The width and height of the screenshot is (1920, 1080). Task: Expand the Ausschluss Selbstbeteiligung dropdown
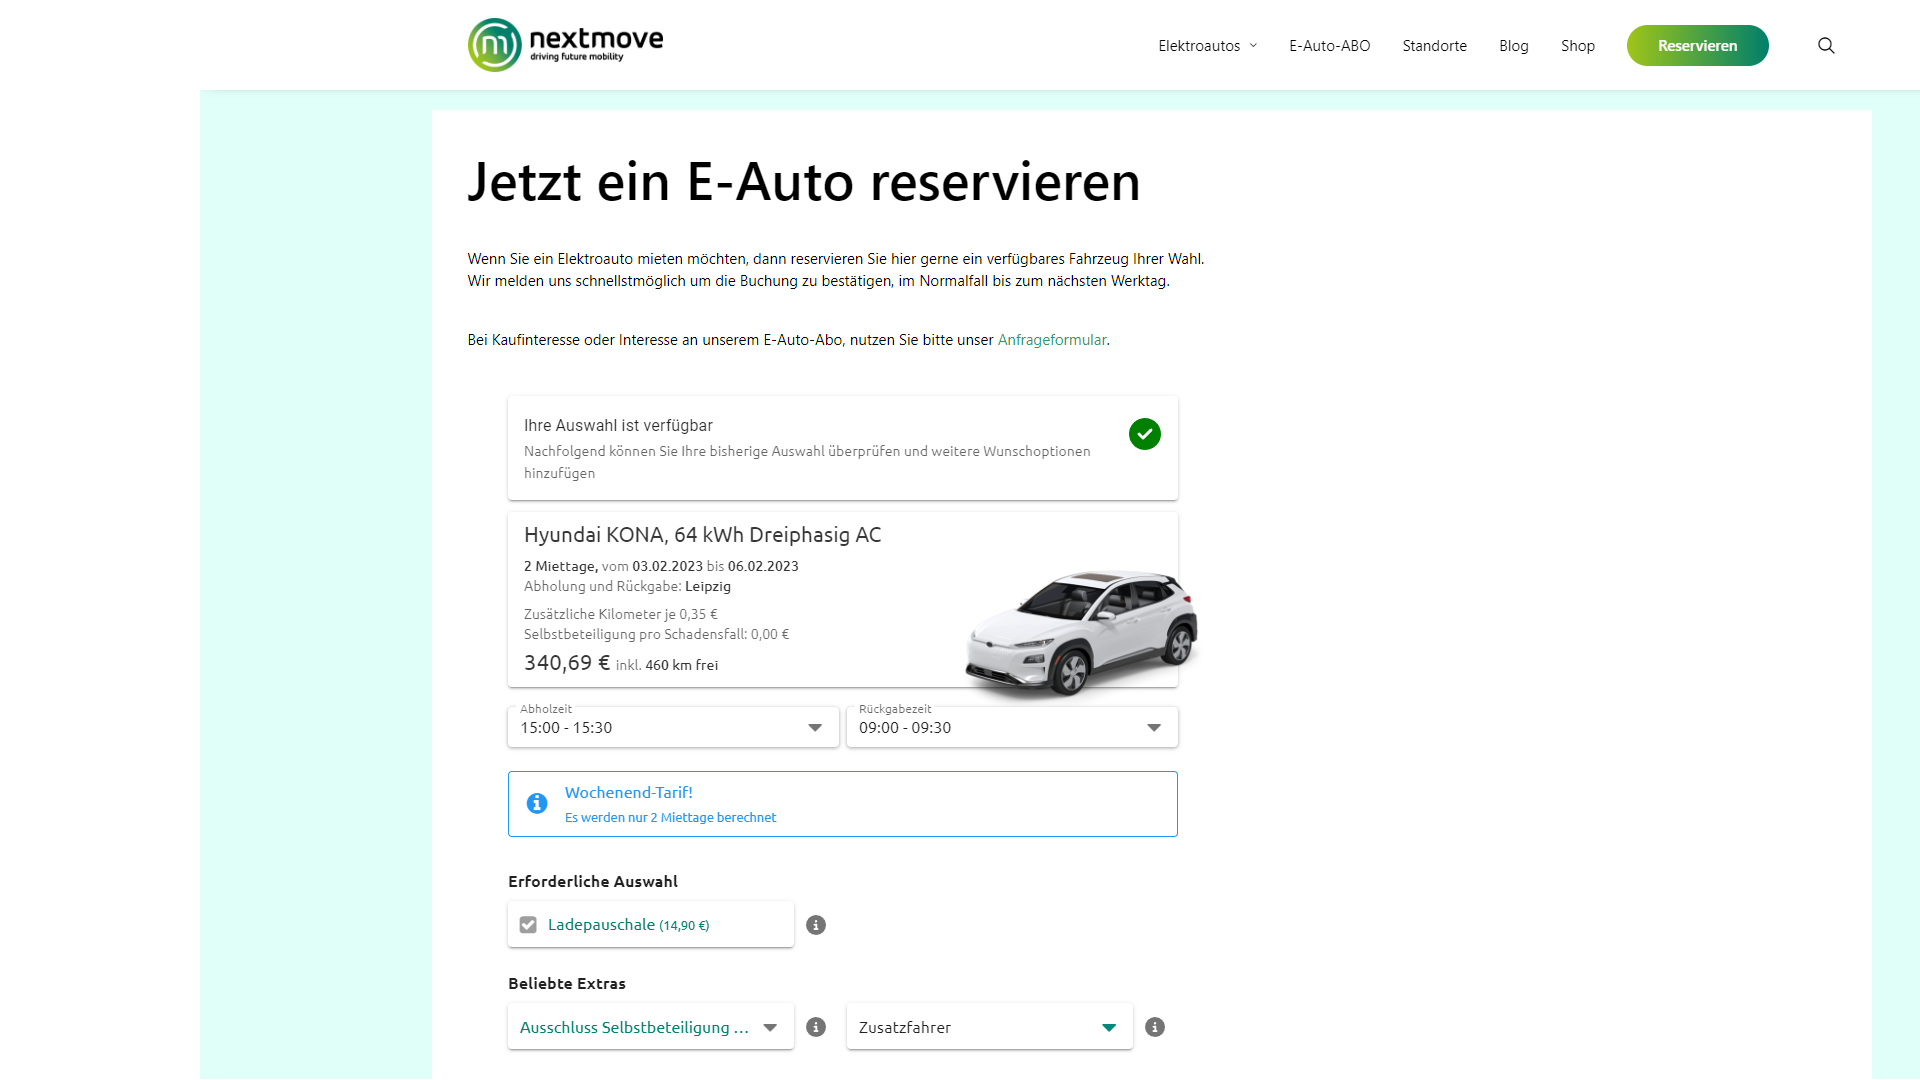[650, 1027]
